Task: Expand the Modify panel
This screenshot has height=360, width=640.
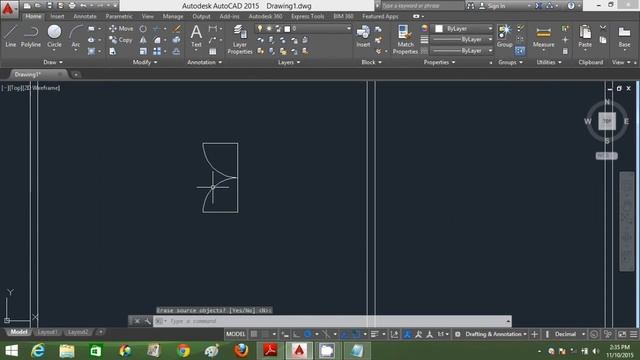Action: (x=145, y=62)
